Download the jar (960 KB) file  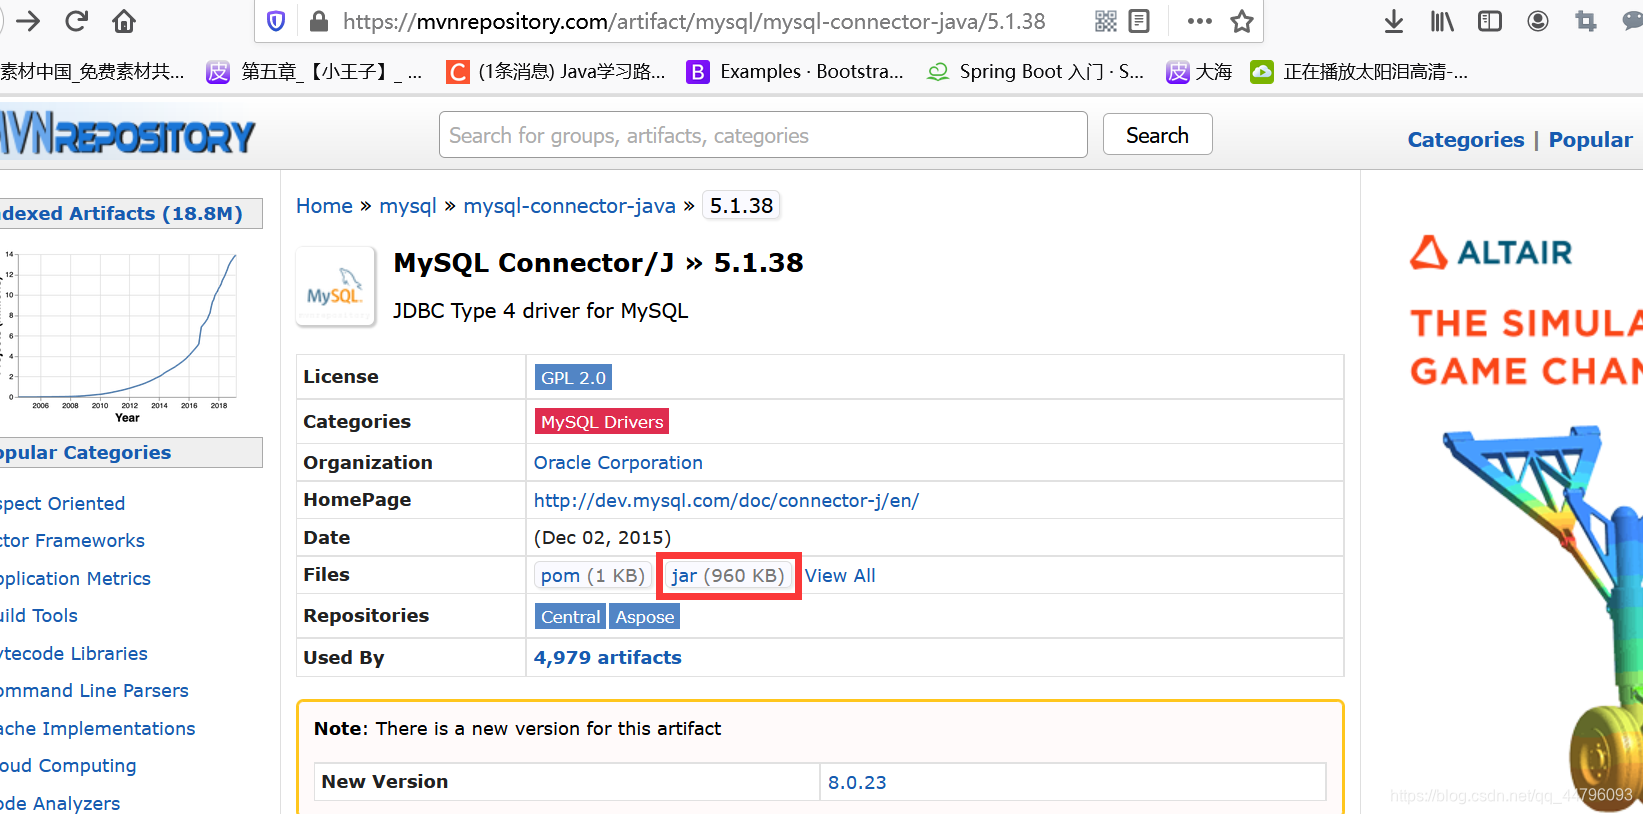[728, 576]
